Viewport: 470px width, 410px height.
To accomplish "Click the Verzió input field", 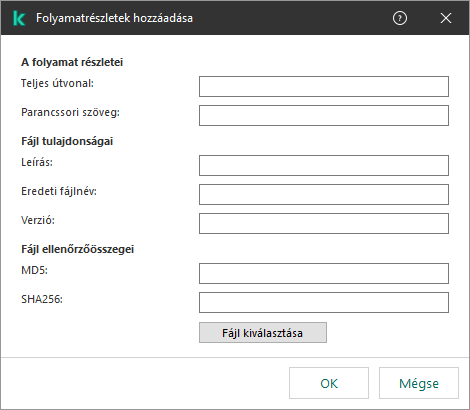I will [x=324, y=223].
